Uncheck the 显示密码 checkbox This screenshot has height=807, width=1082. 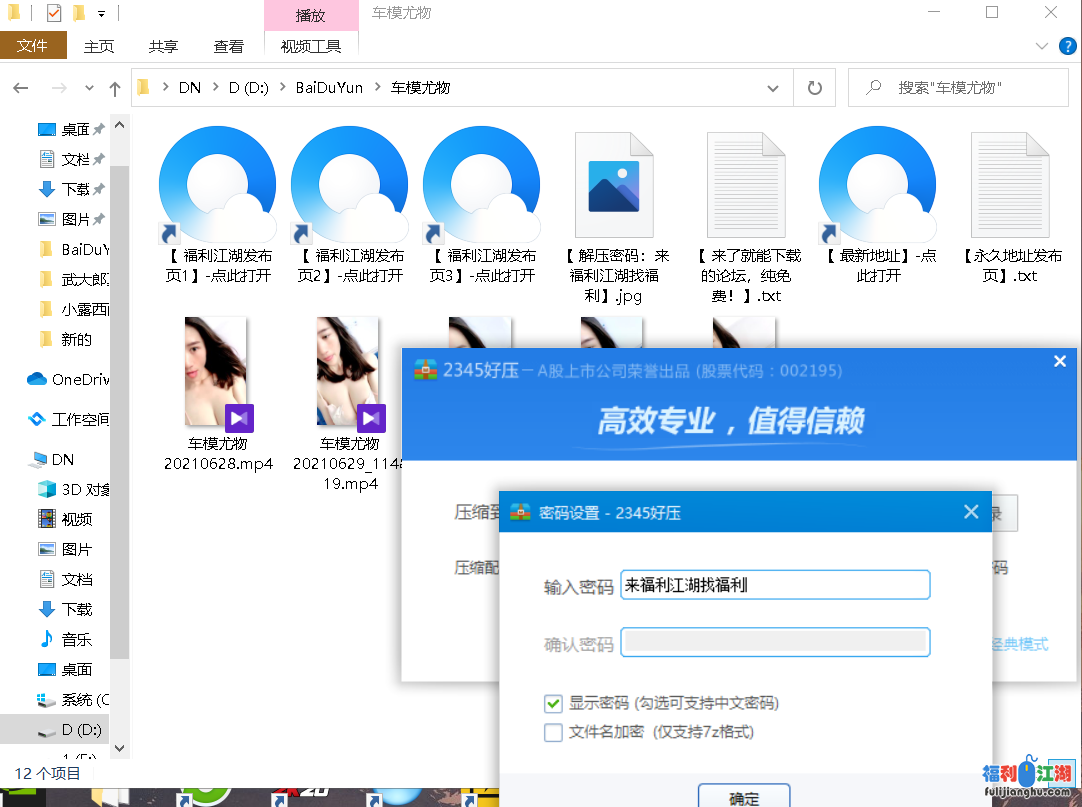tap(553, 703)
